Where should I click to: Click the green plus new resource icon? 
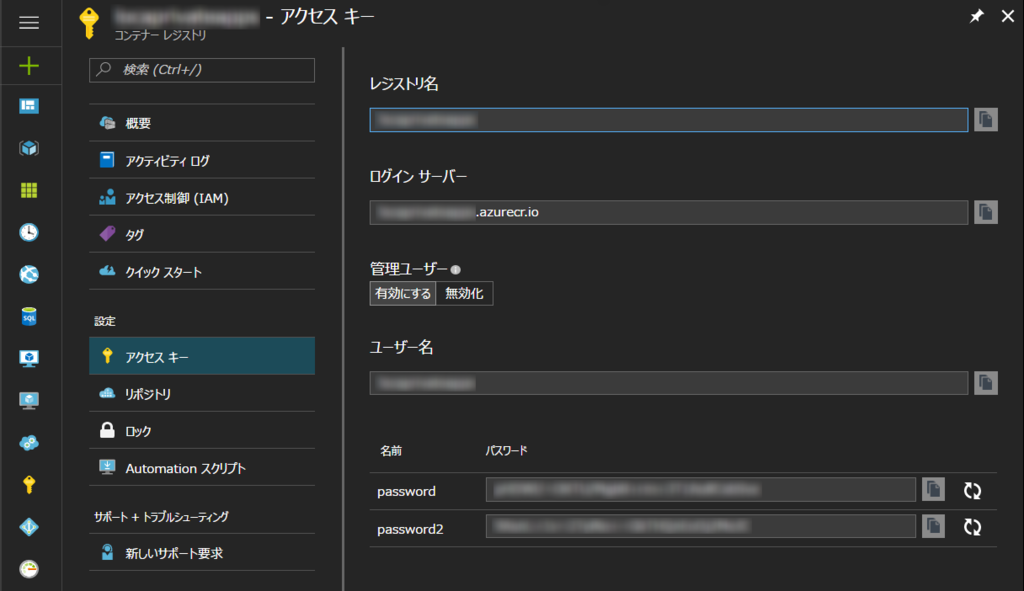tap(29, 65)
